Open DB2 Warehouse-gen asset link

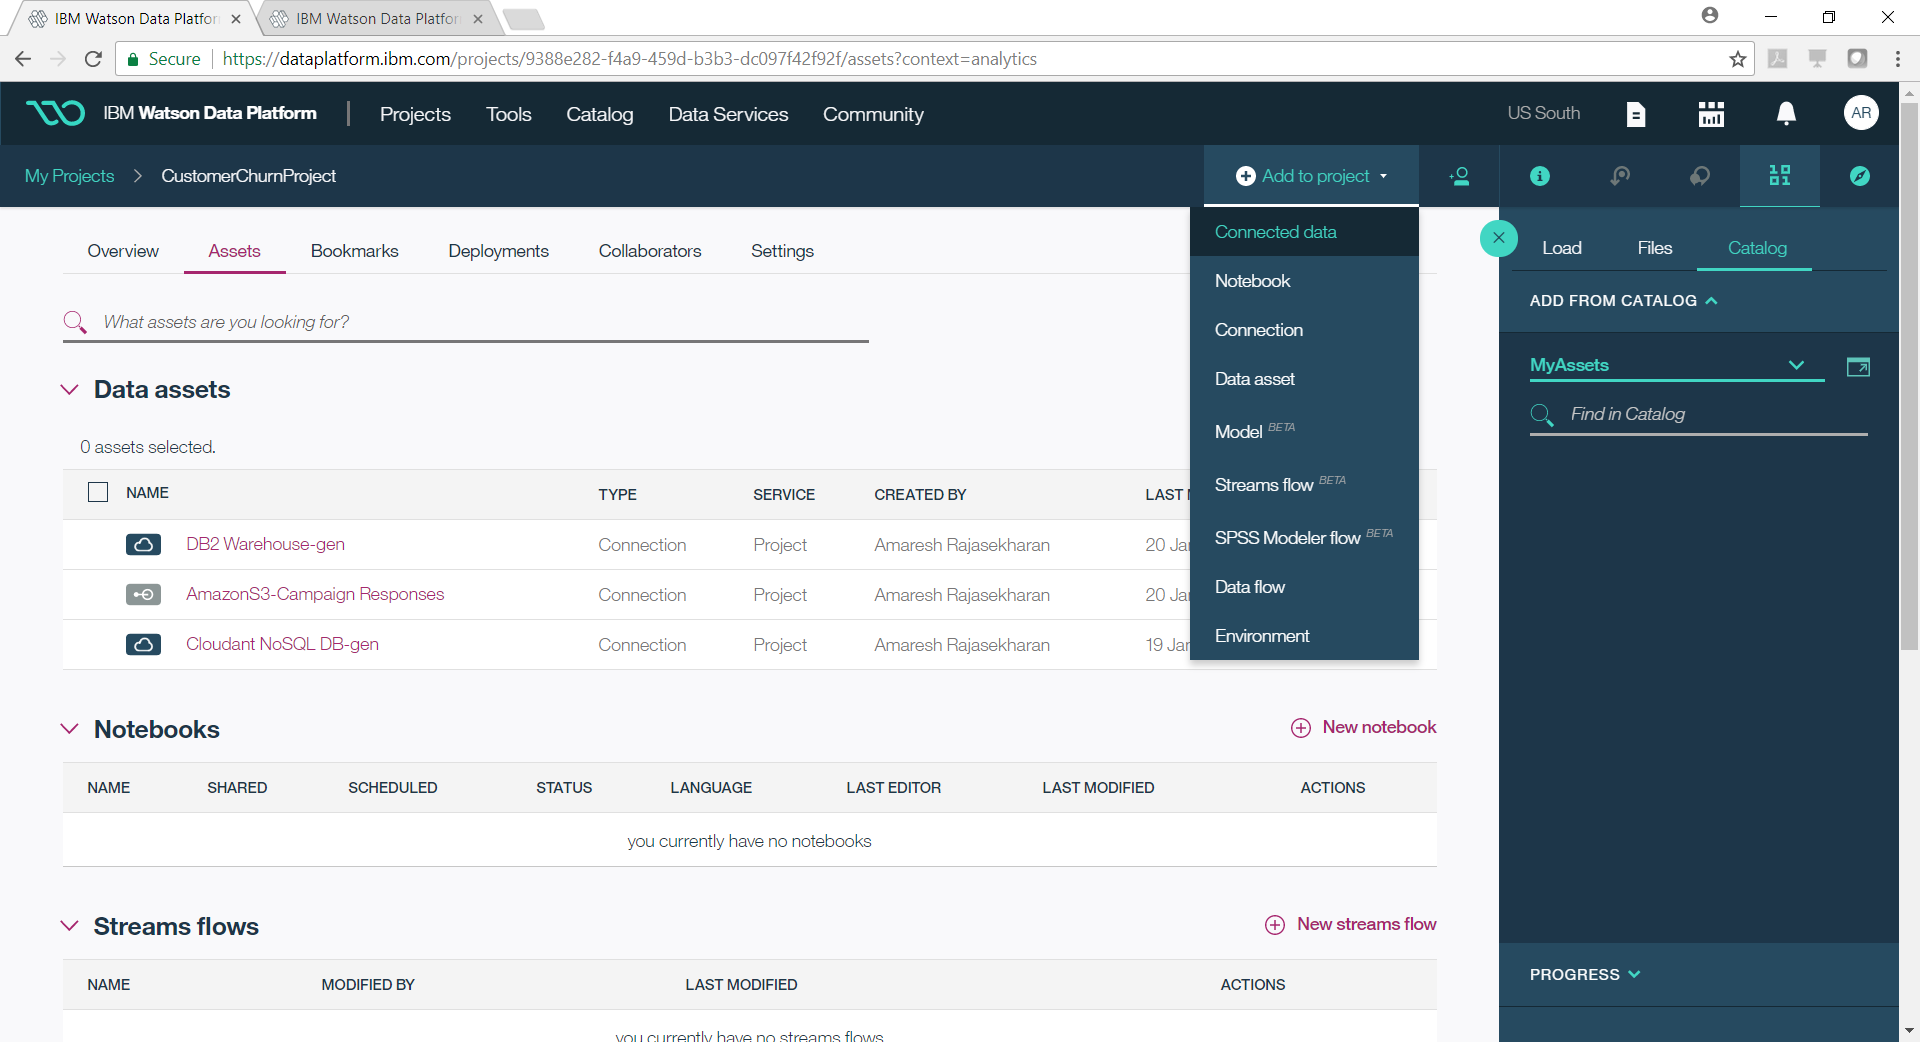pyautogui.click(x=265, y=544)
